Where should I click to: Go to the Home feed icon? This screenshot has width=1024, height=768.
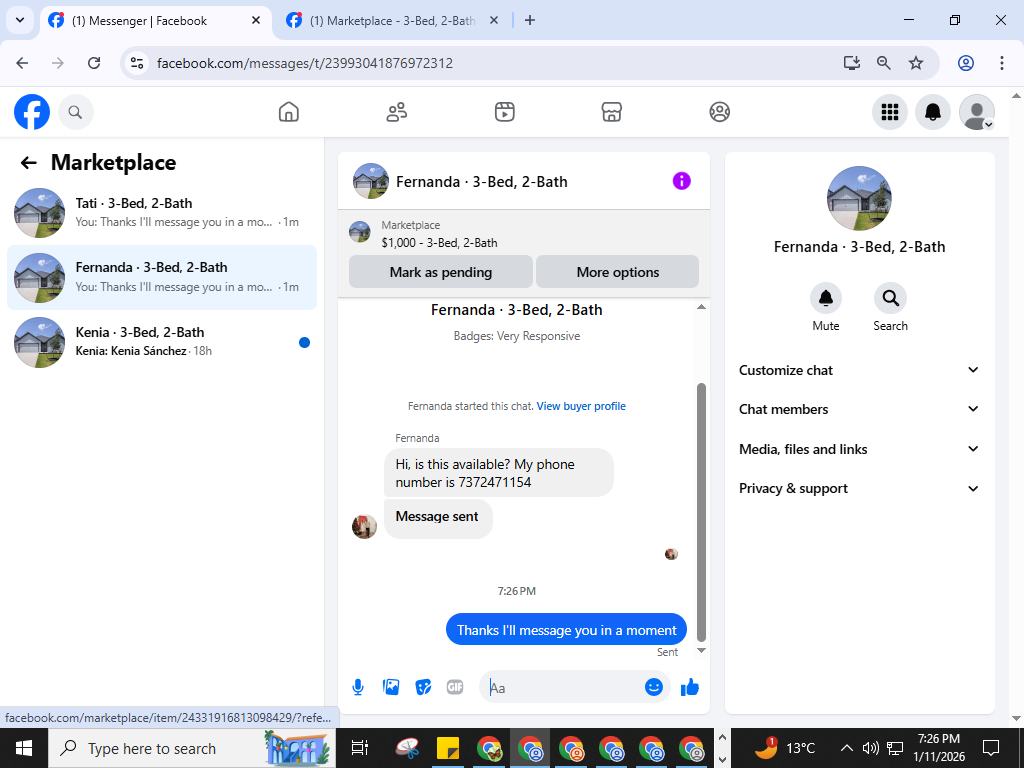[289, 112]
